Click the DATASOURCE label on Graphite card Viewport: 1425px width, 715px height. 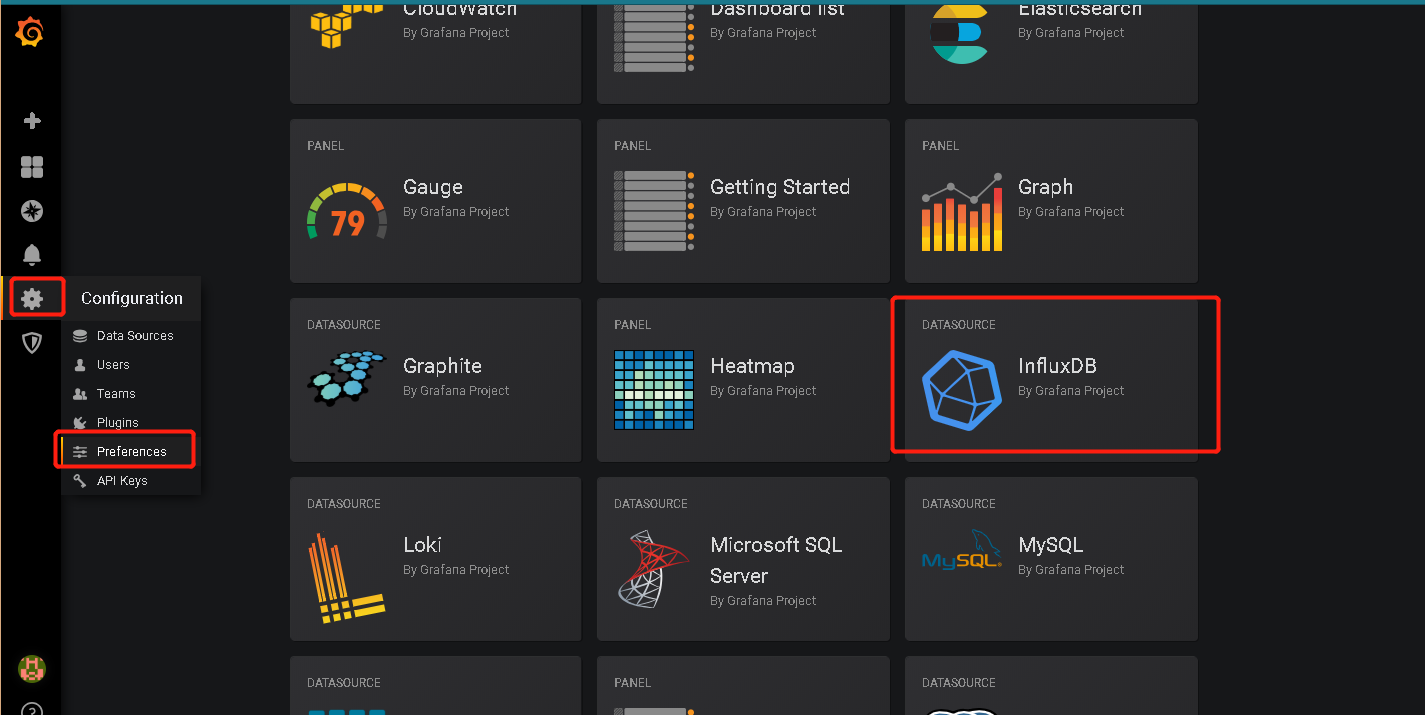[x=343, y=325]
